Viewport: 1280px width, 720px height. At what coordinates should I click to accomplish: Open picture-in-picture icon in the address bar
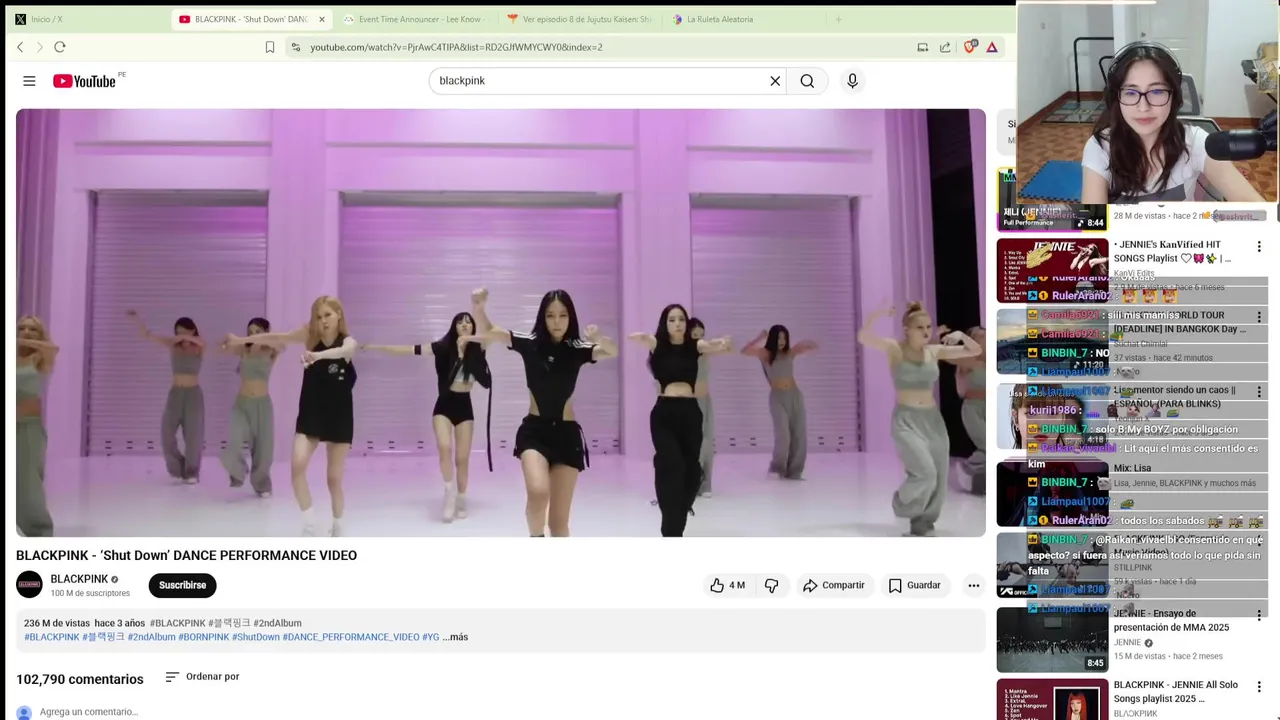[922, 47]
